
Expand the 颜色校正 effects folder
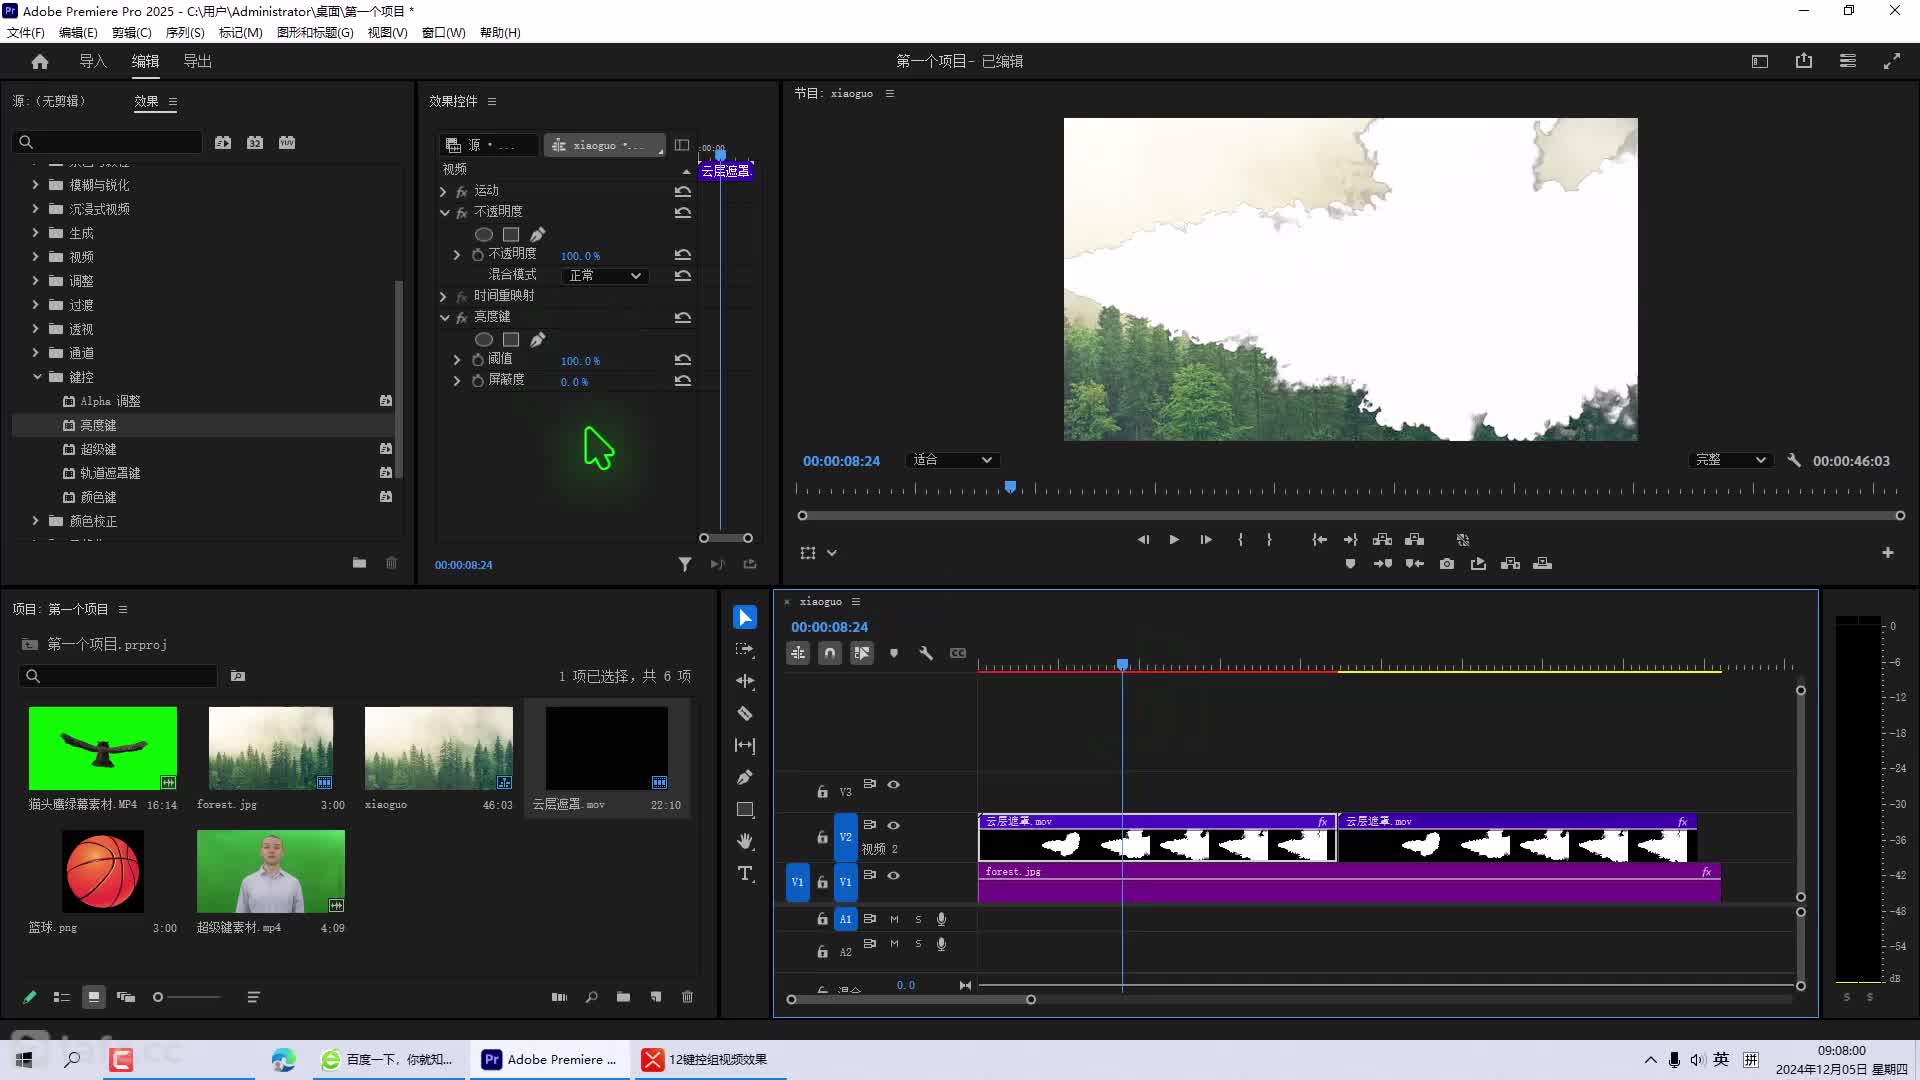35,521
